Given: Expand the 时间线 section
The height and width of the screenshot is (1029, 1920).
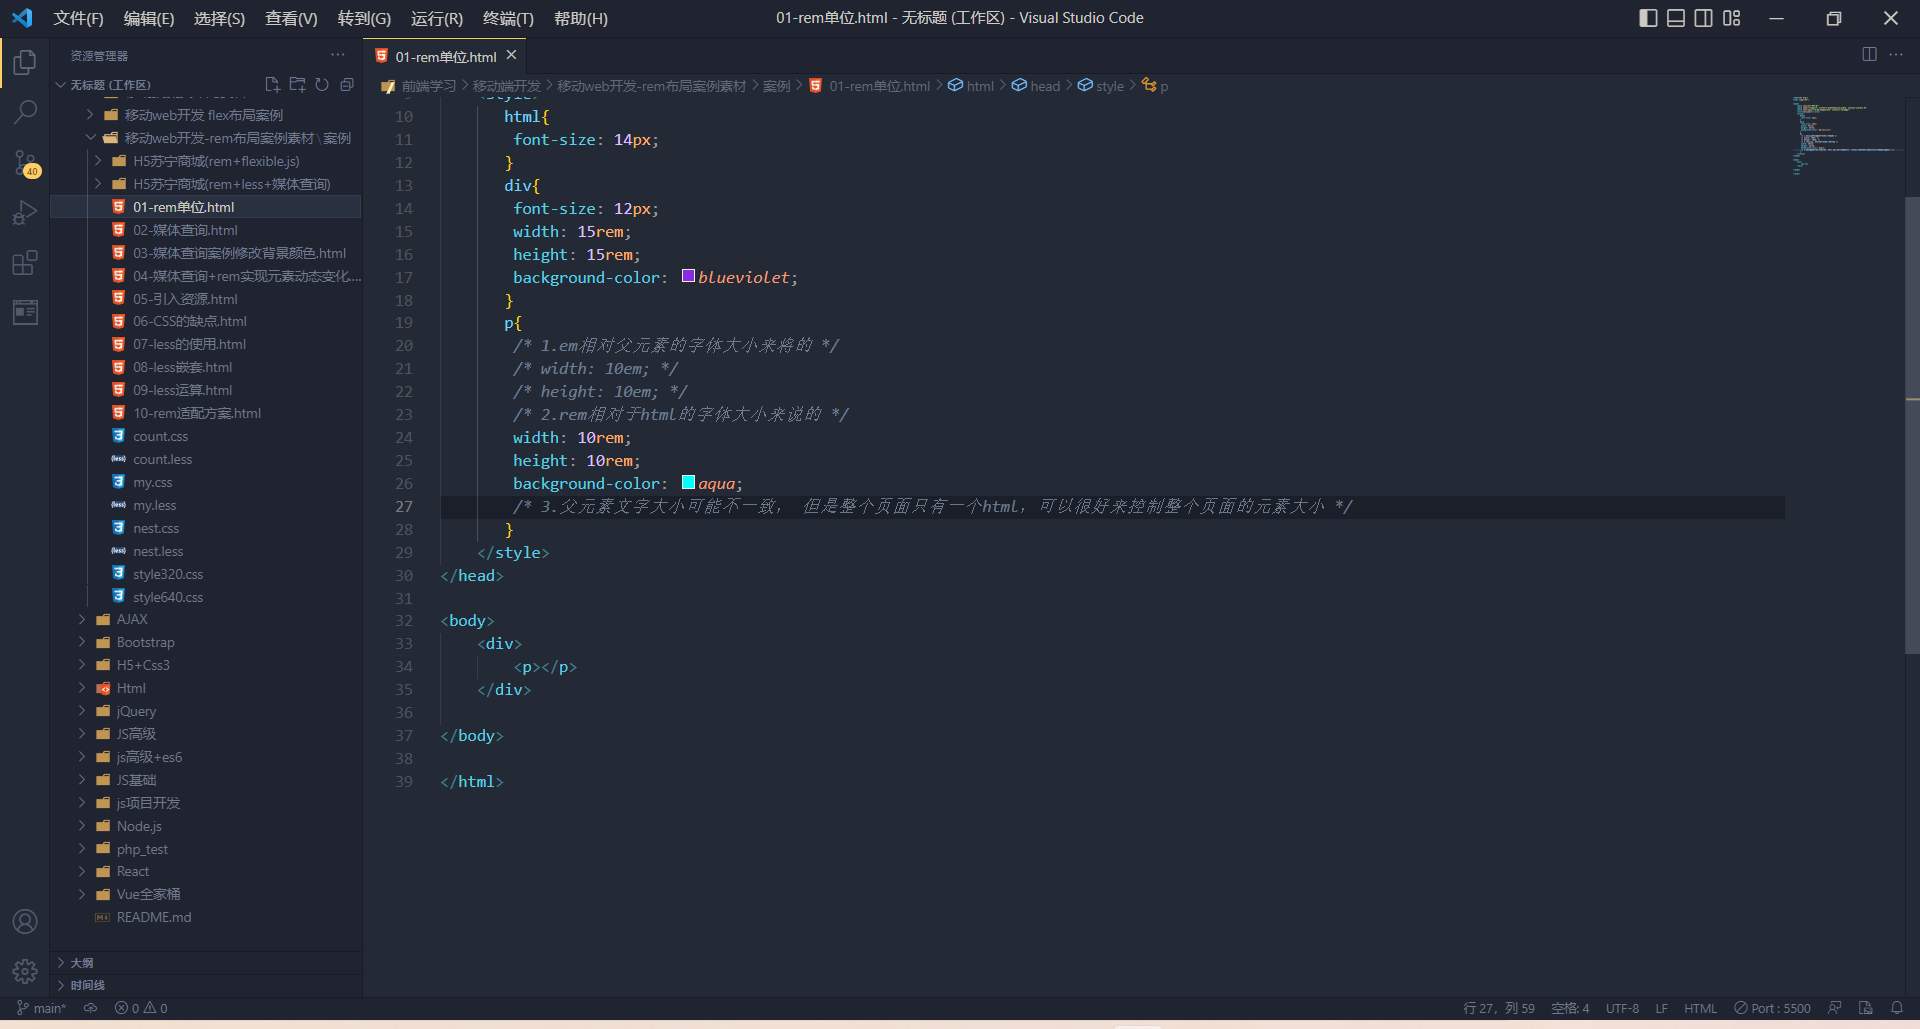Looking at the screenshot, I should [x=85, y=985].
